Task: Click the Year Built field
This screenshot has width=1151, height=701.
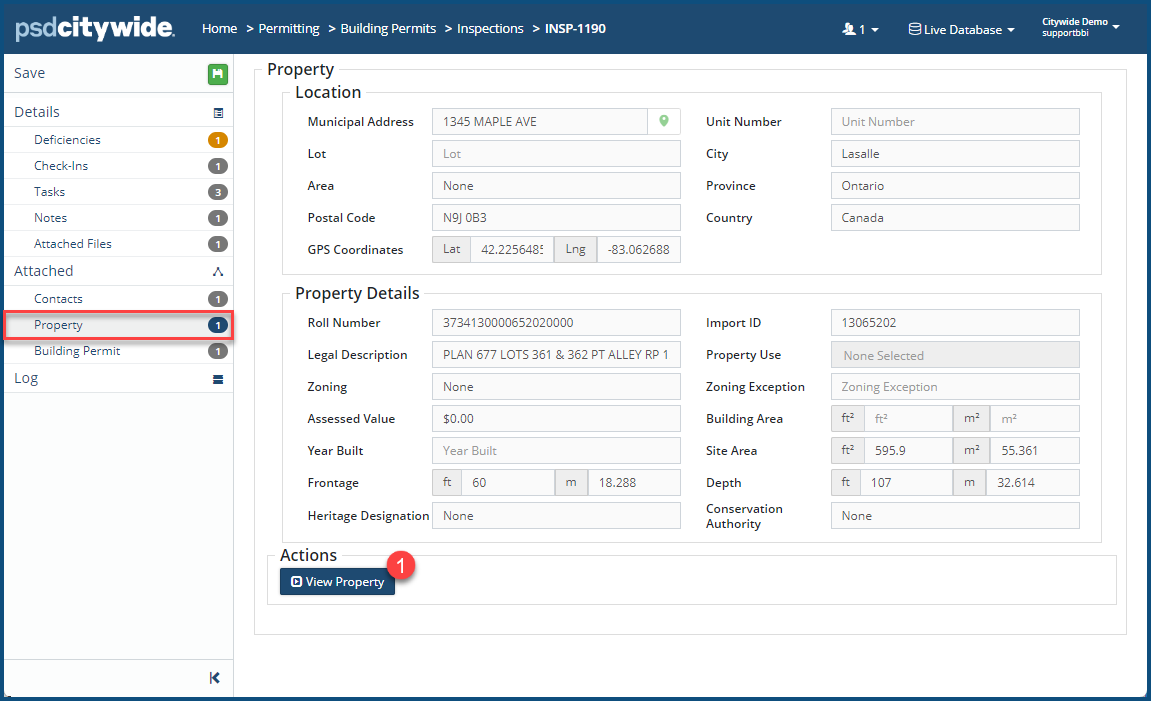Action: tap(556, 451)
